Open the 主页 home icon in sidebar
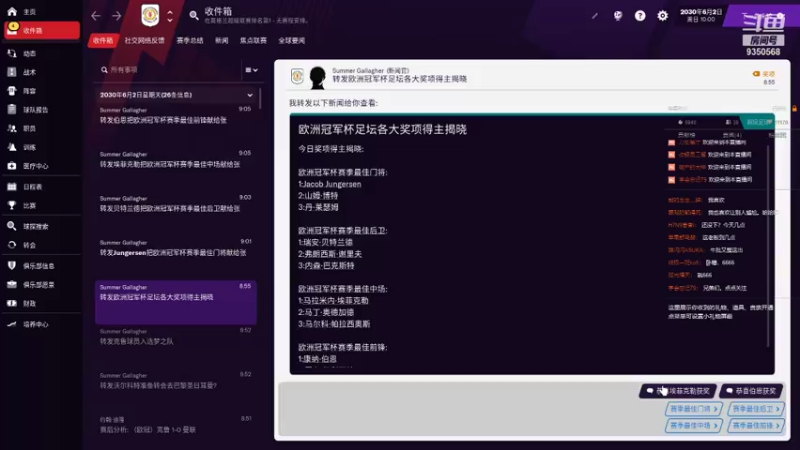 pos(12,11)
